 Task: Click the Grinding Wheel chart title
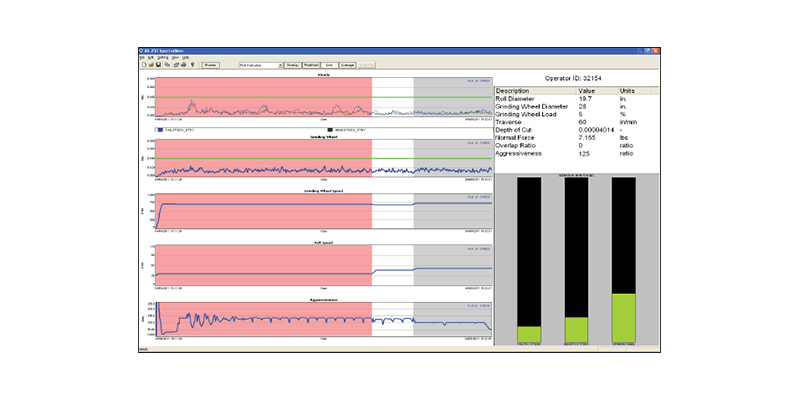coord(324,137)
